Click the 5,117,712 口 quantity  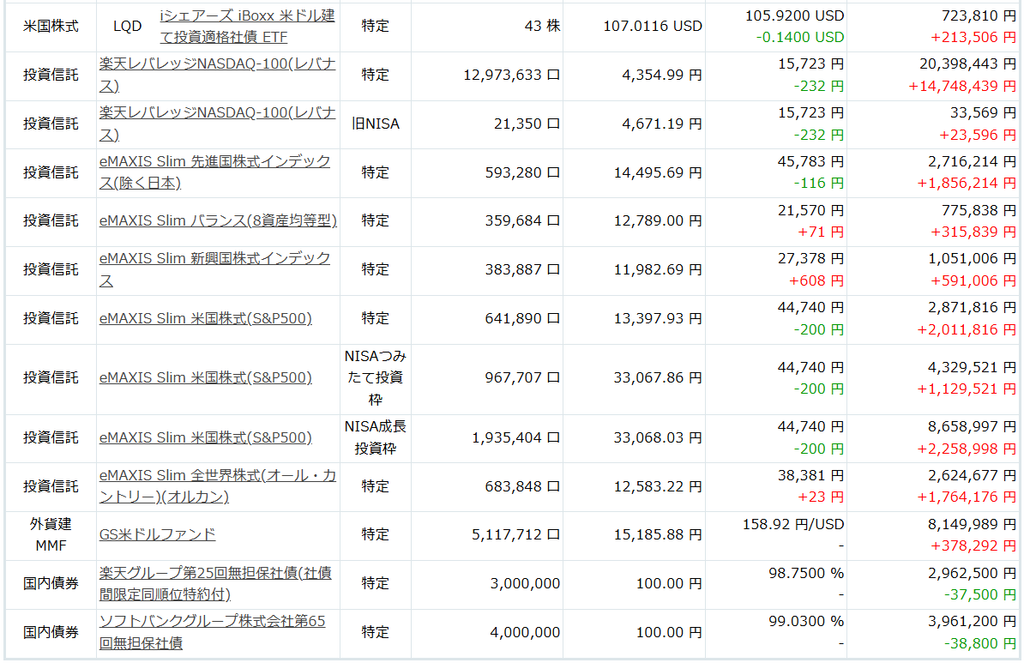(516, 535)
